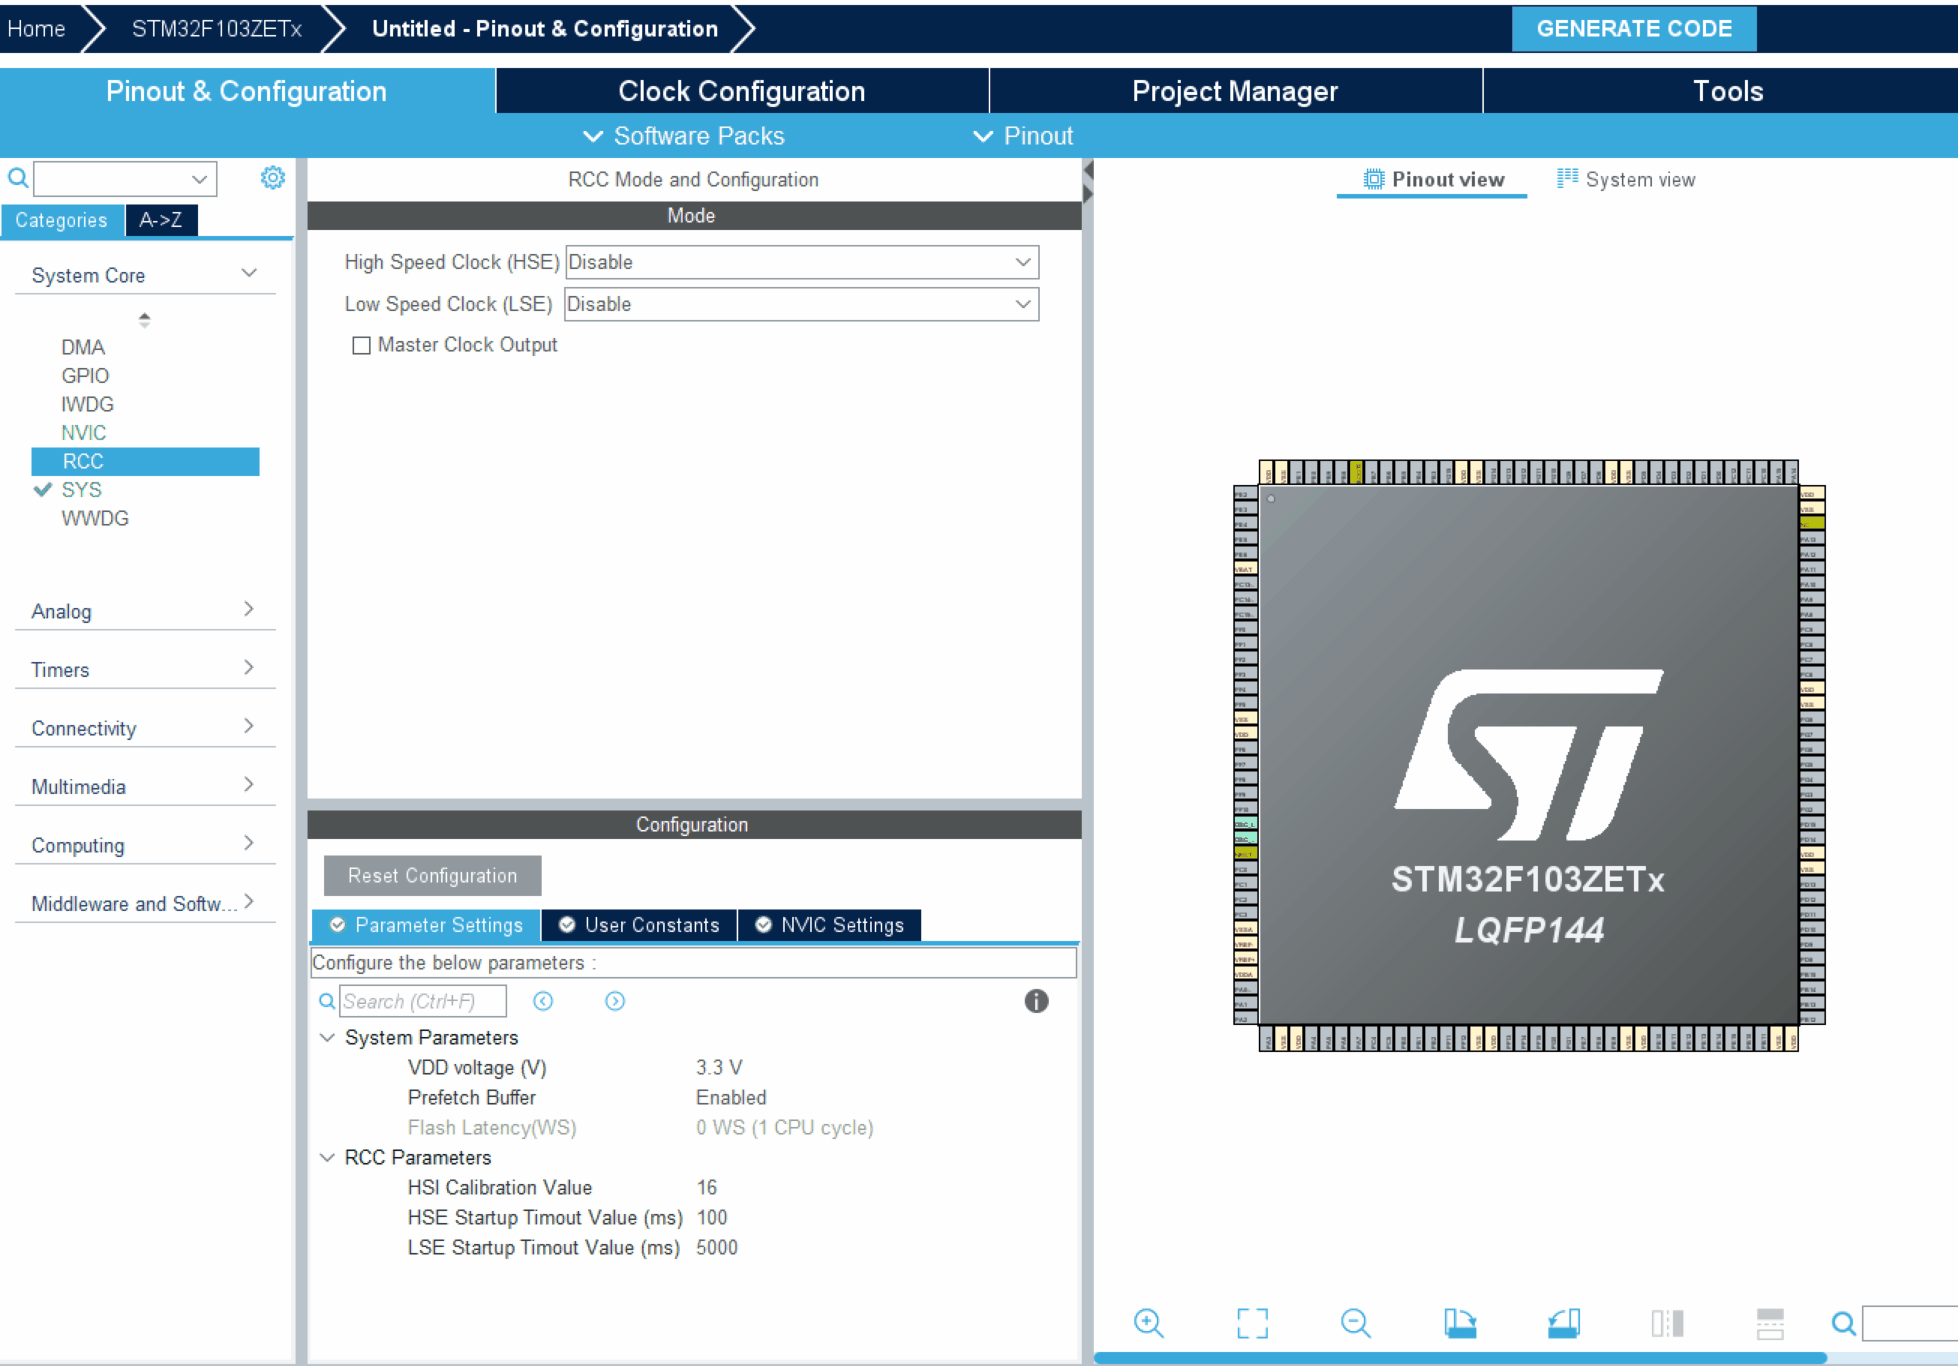Switch to A->Z sorting tab
The height and width of the screenshot is (1366, 1958).
tap(161, 220)
